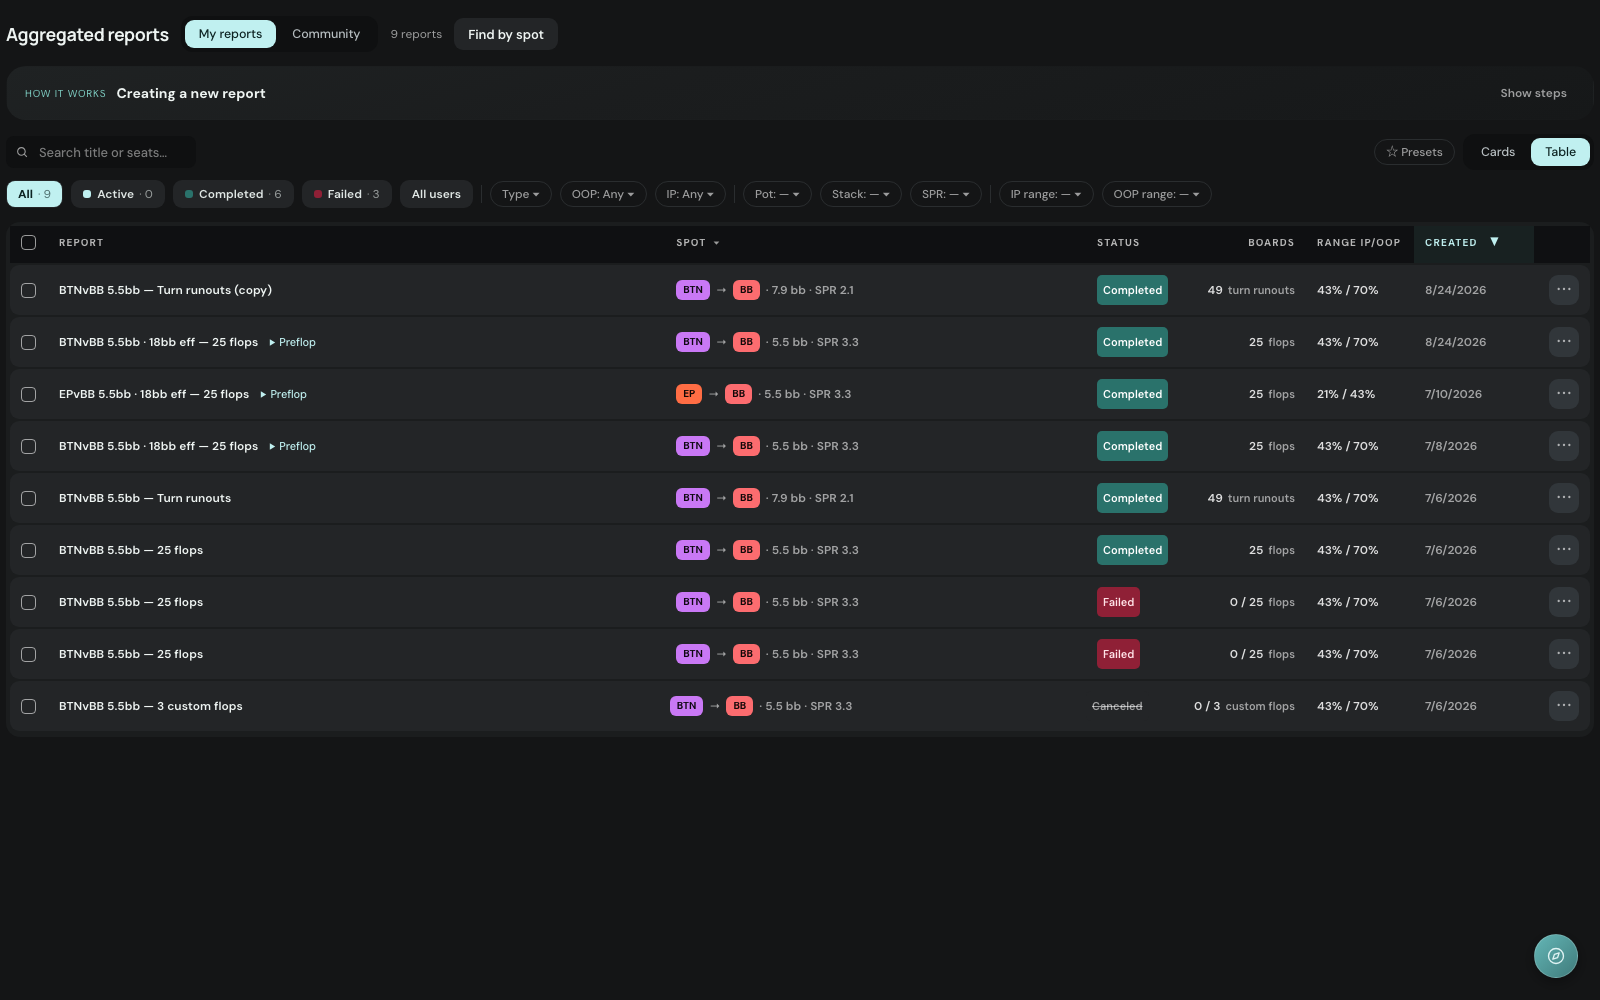Select the '3 custom flops' report checkbox
The width and height of the screenshot is (1600, 1000).
29,706
